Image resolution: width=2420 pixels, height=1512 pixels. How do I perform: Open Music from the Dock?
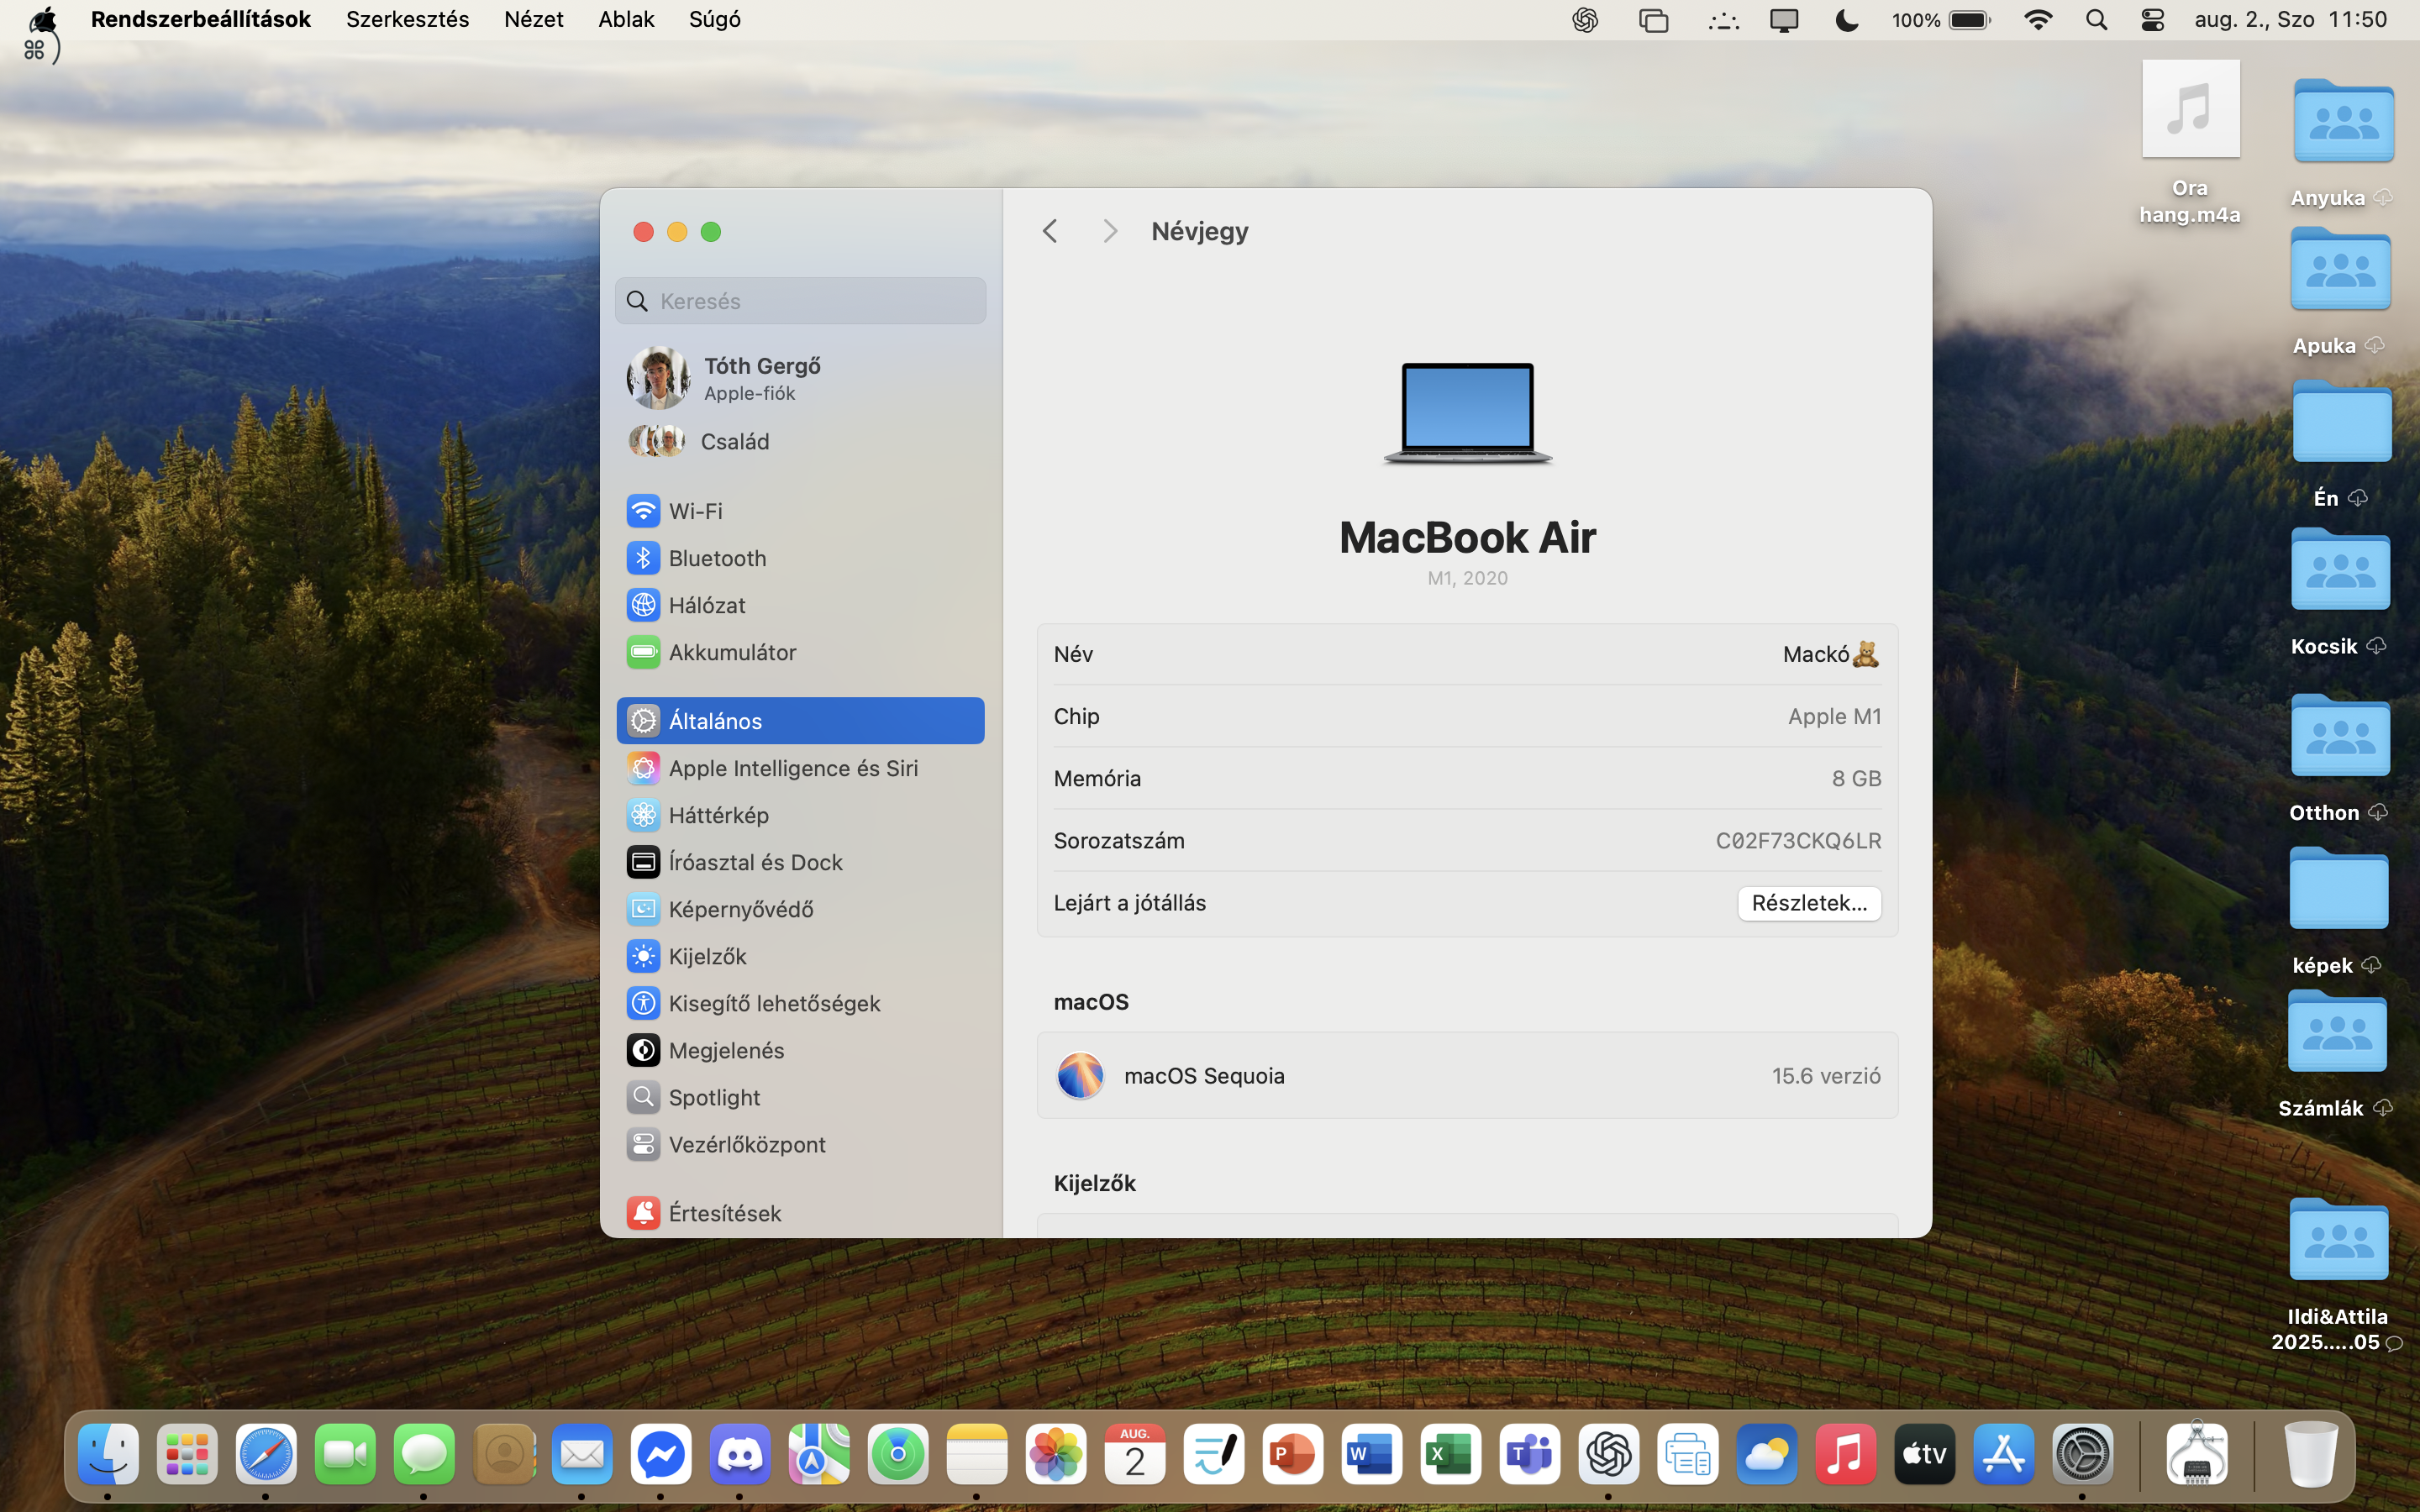1846,1455
